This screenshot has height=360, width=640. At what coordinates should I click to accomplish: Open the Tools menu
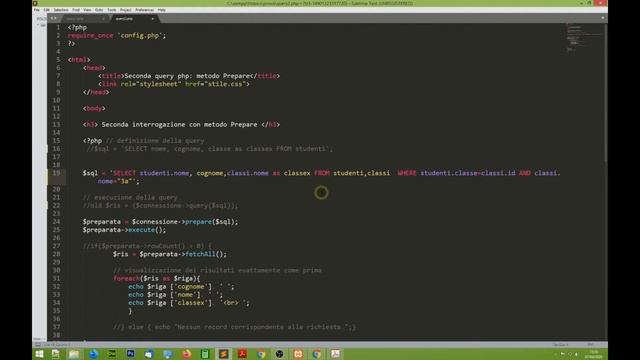111,10
